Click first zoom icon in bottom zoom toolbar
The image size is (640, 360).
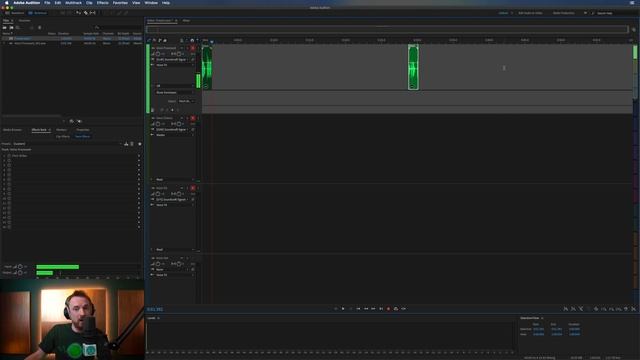[566, 309]
